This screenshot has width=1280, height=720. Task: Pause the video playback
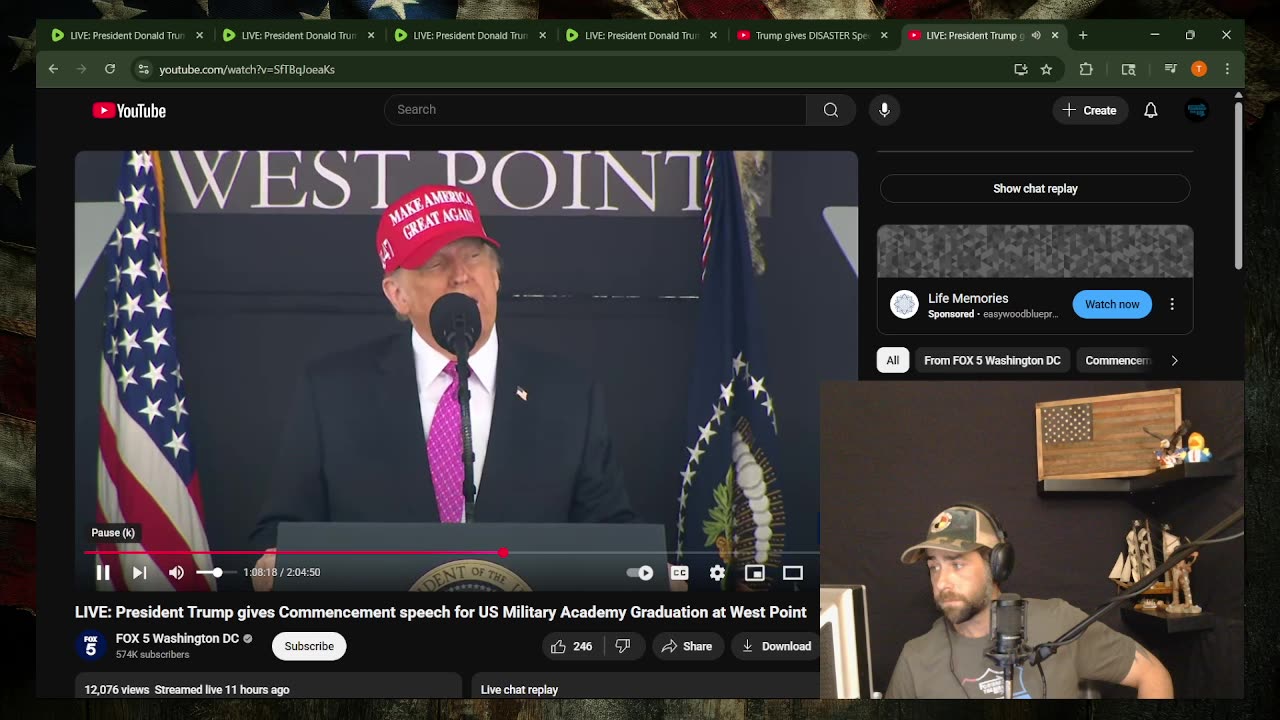click(x=103, y=573)
